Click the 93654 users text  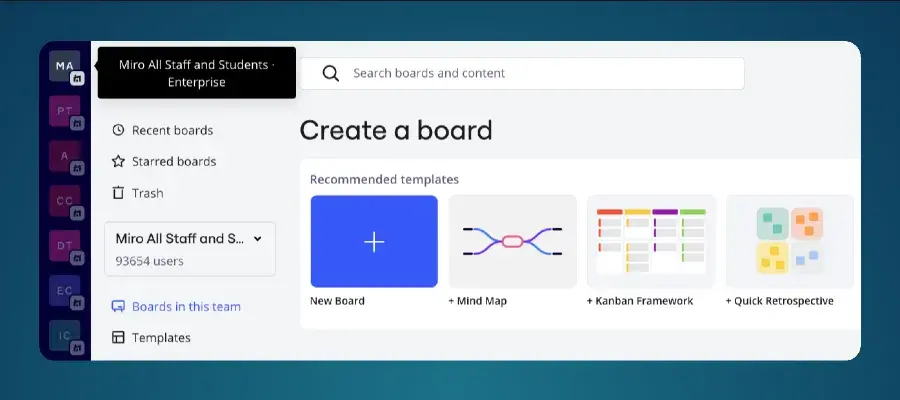[x=149, y=261]
